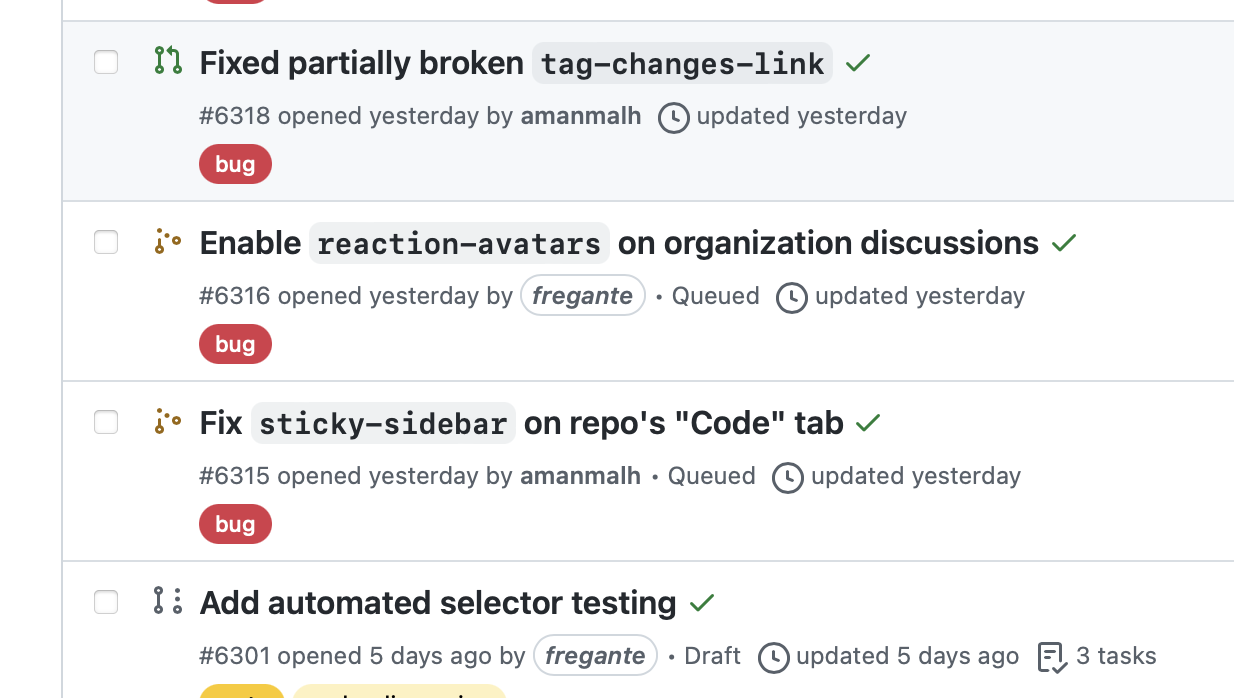Click the green checkmark beside reaction-avatars PR

pos(1064,242)
